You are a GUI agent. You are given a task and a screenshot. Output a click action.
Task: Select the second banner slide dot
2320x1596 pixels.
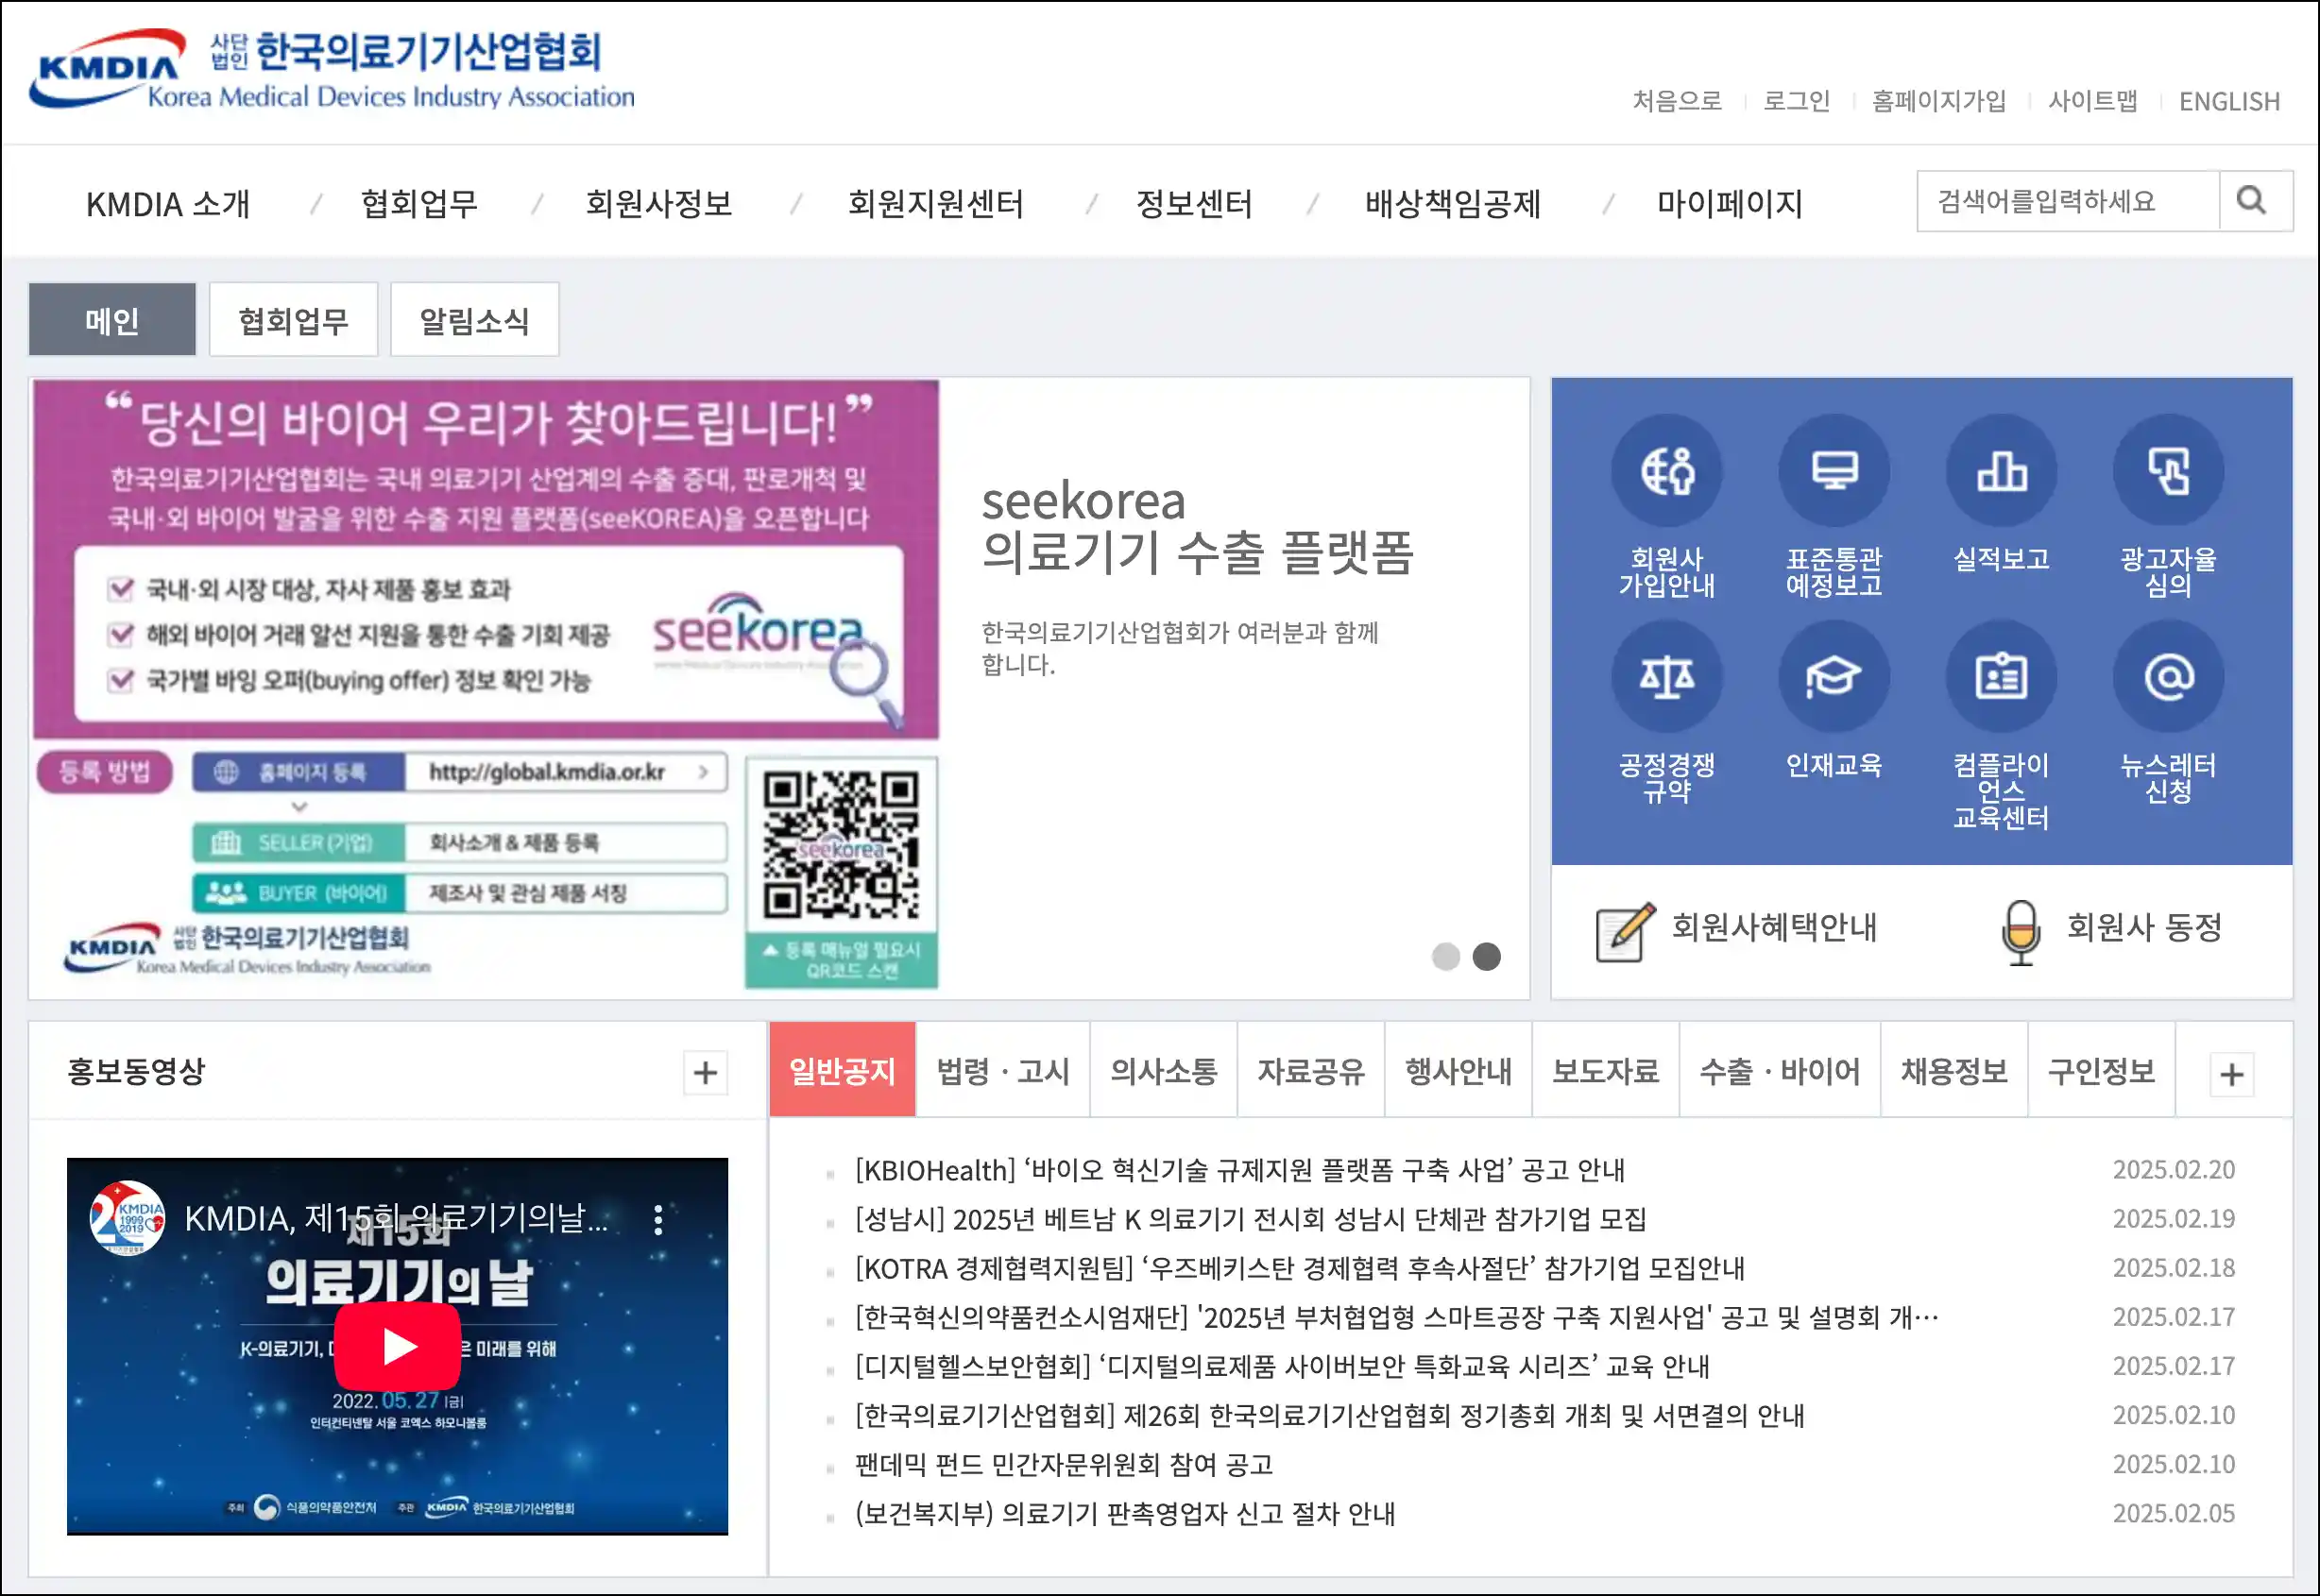pyautogui.click(x=1486, y=956)
